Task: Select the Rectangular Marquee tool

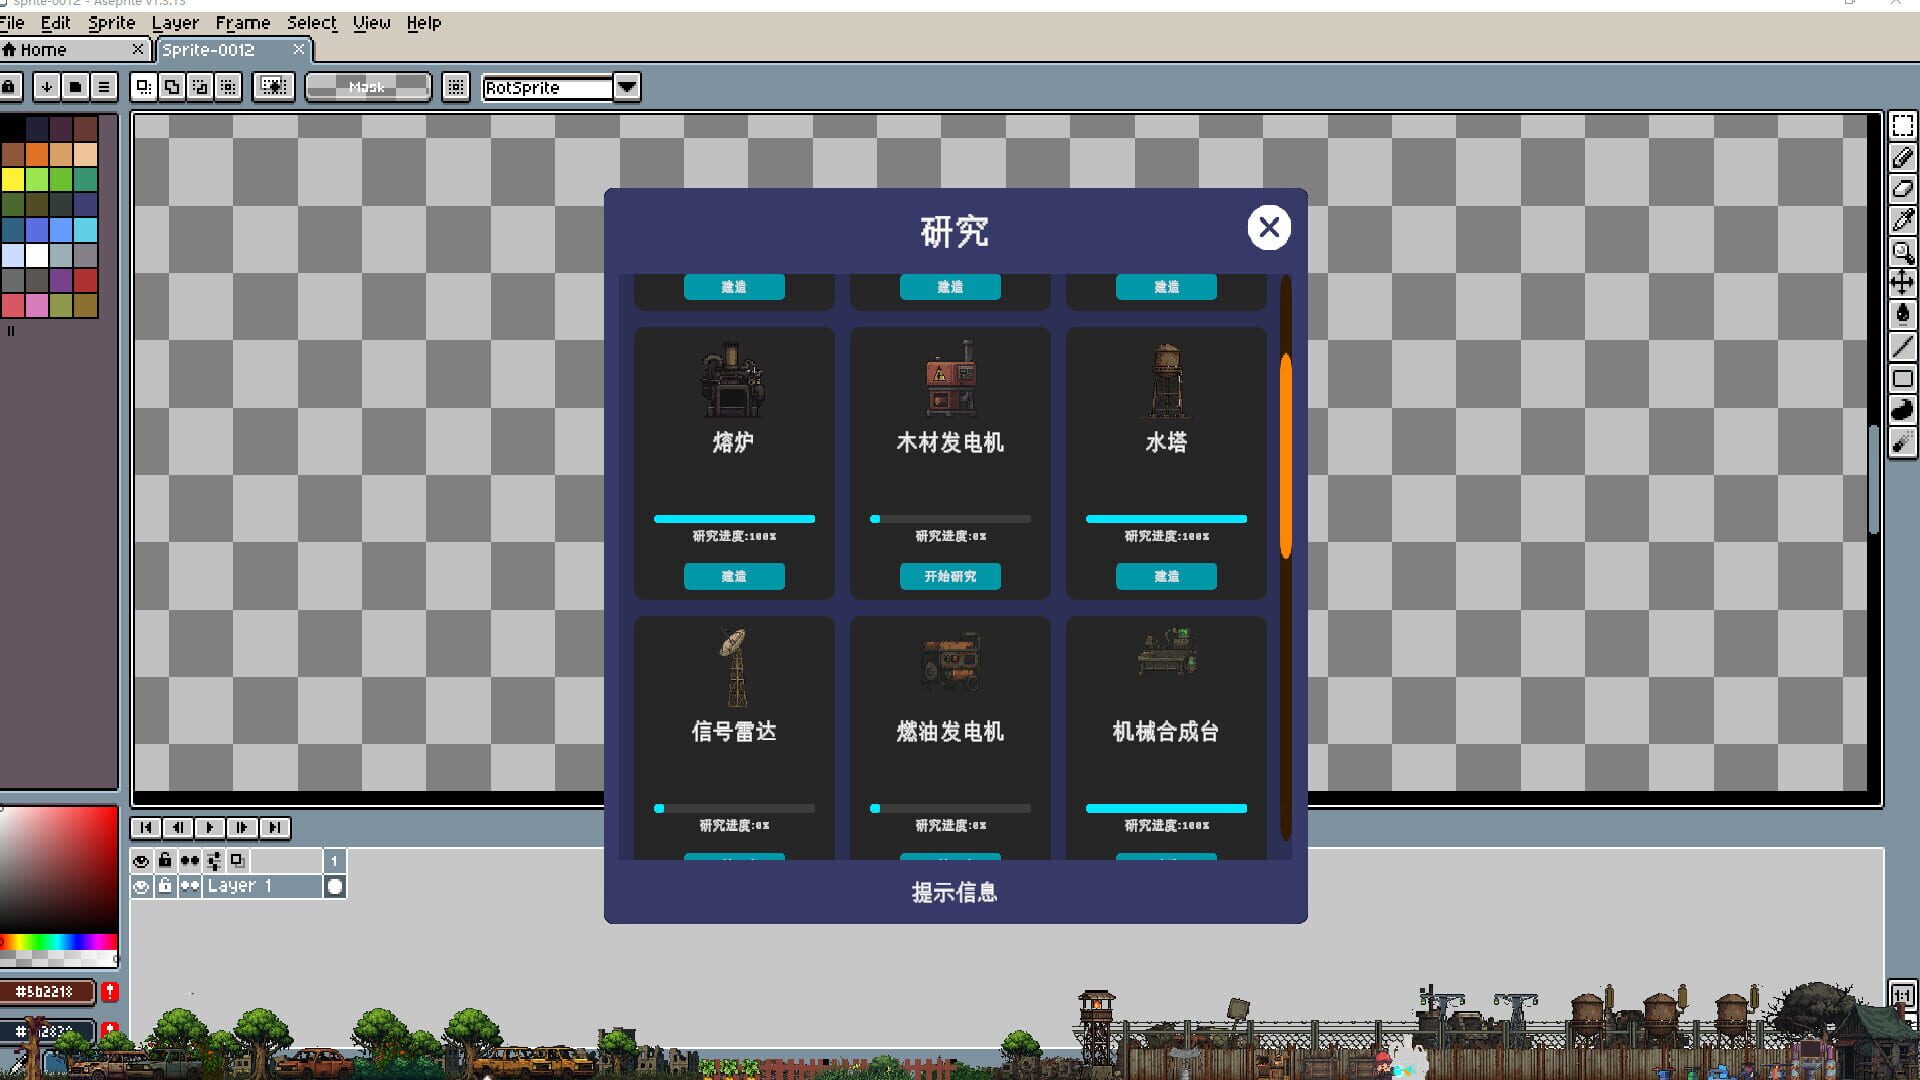Action: point(1903,126)
